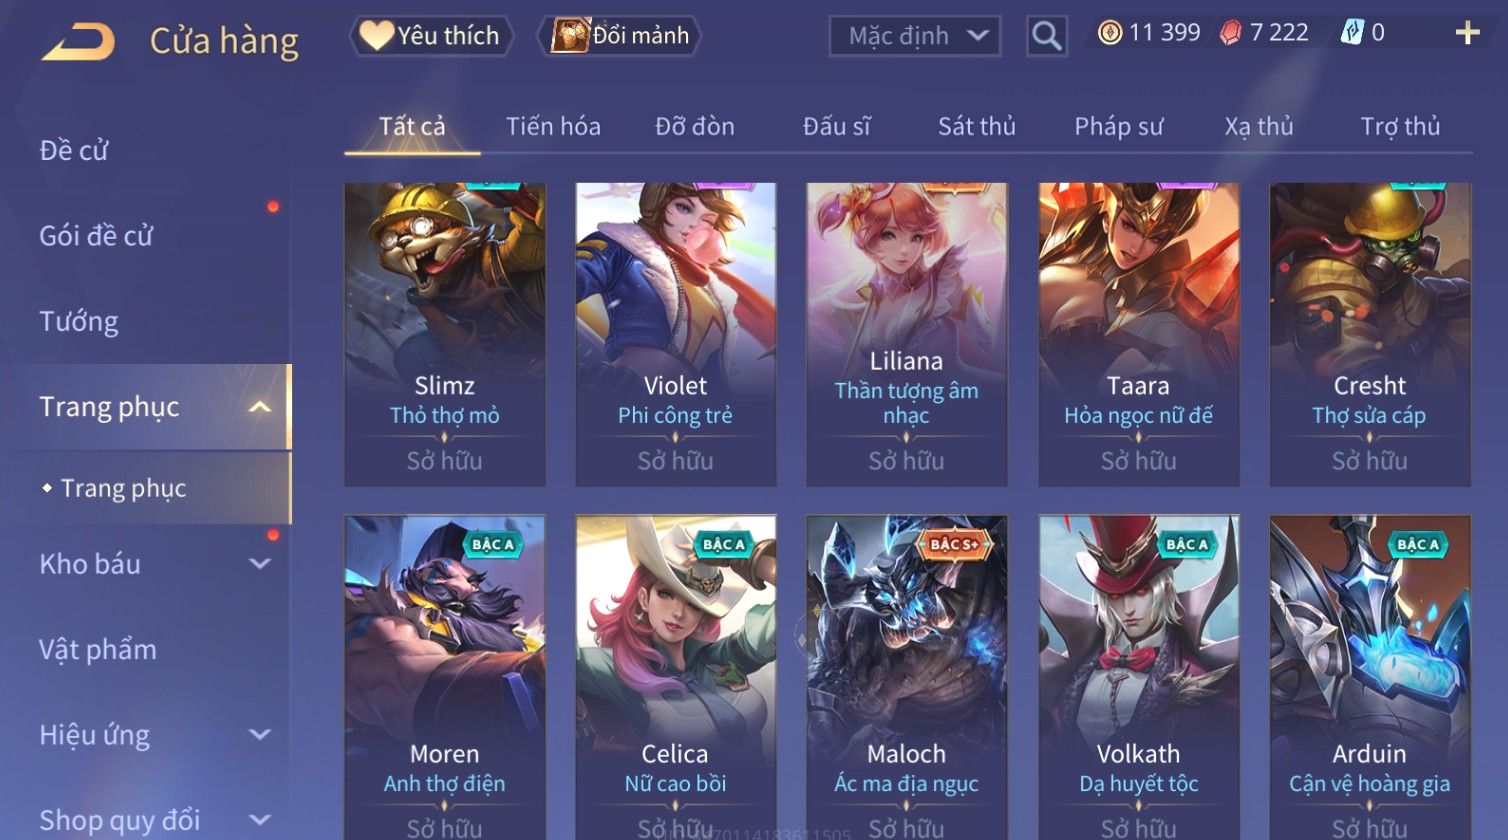The image size is (1508, 840).
Task: Tap the red ruby currency icon
Action: (1230, 33)
